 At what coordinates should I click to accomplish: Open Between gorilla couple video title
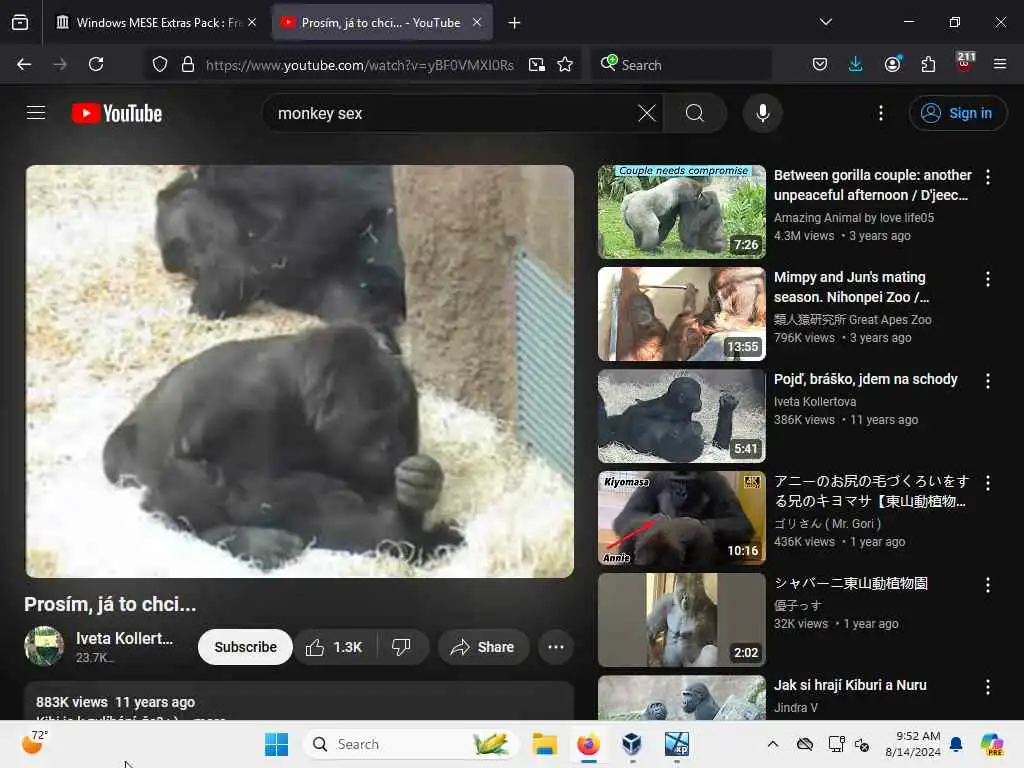(872, 185)
